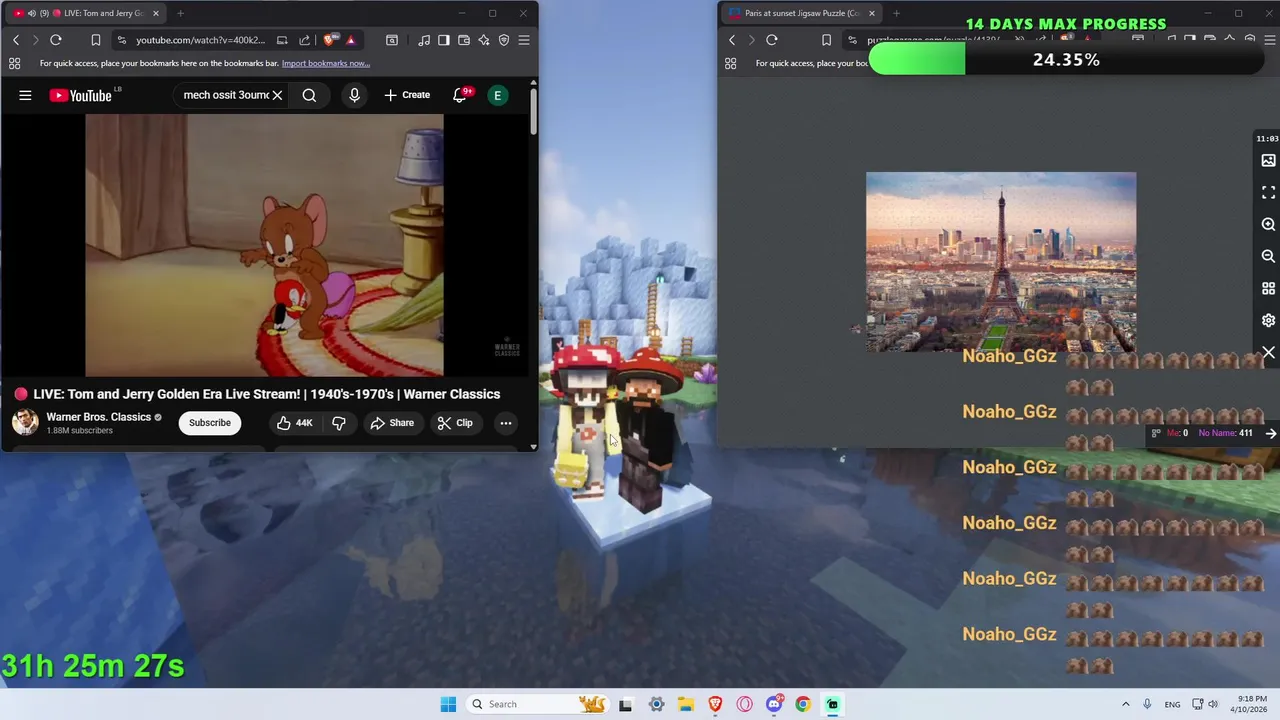Image resolution: width=1280 pixels, height=720 pixels.
Task: Open Warner Bros. Classics channel name
Action: (98, 417)
